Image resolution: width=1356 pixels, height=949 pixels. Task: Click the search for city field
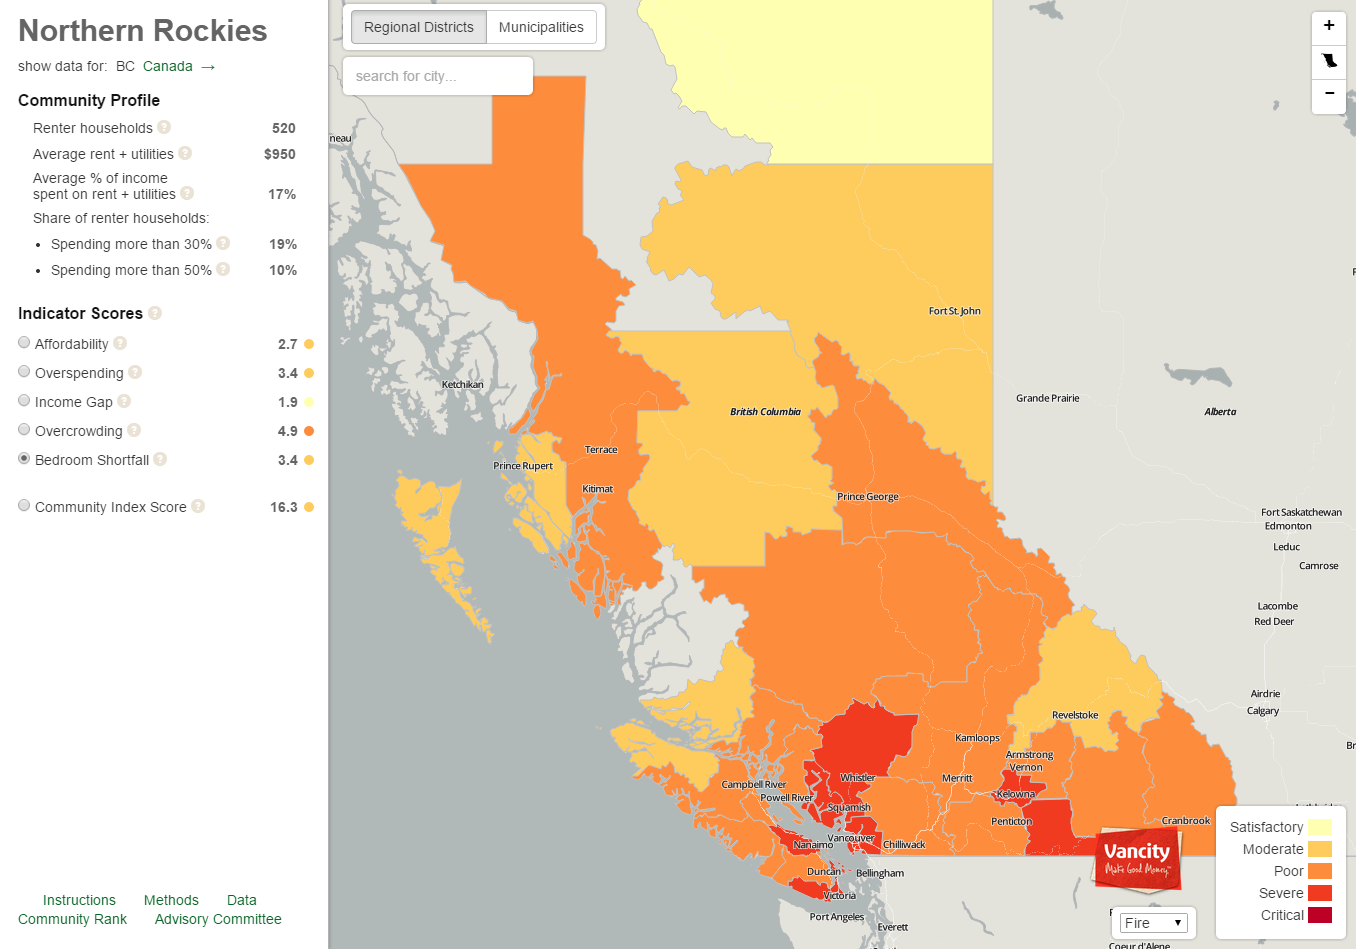[437, 75]
